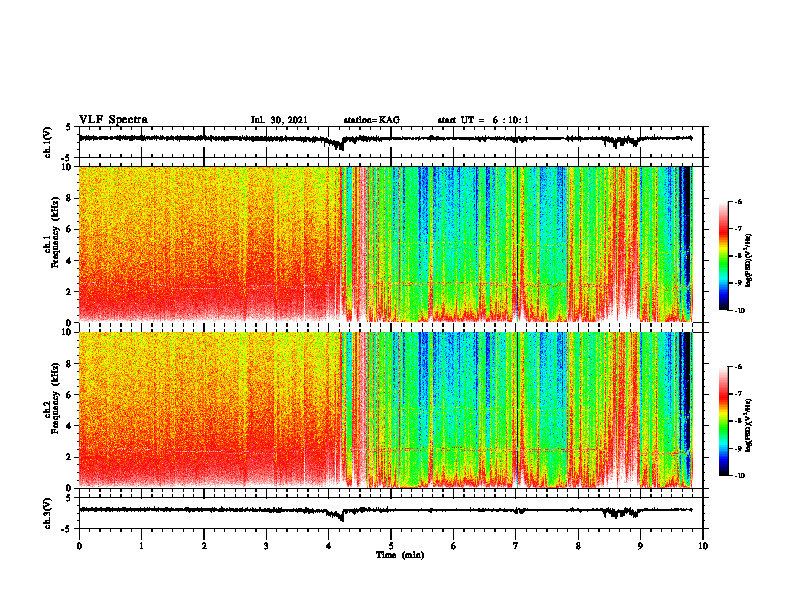The width and height of the screenshot is (792, 612).
Task: Click the dark vertical line at 7 min in ch.2 spectrogram
Action: 518,410
